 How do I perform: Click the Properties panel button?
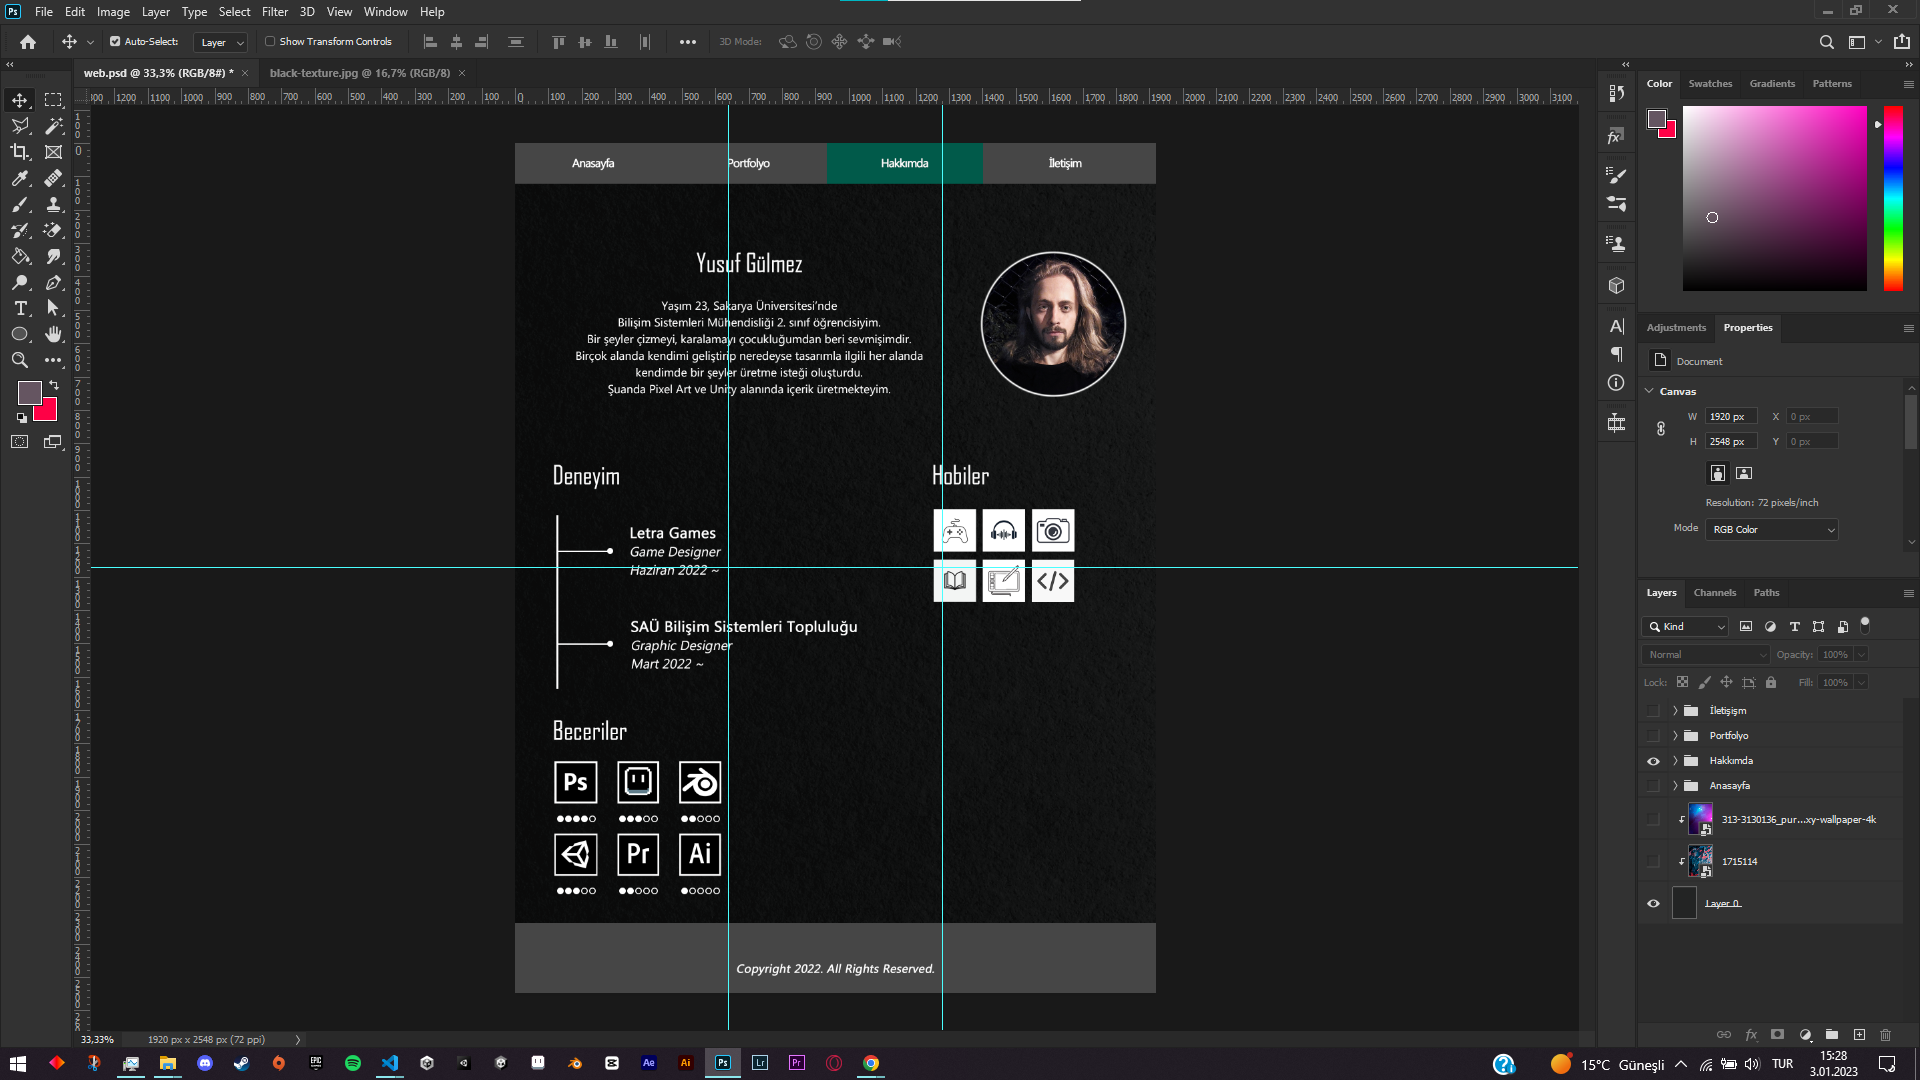tap(1747, 327)
